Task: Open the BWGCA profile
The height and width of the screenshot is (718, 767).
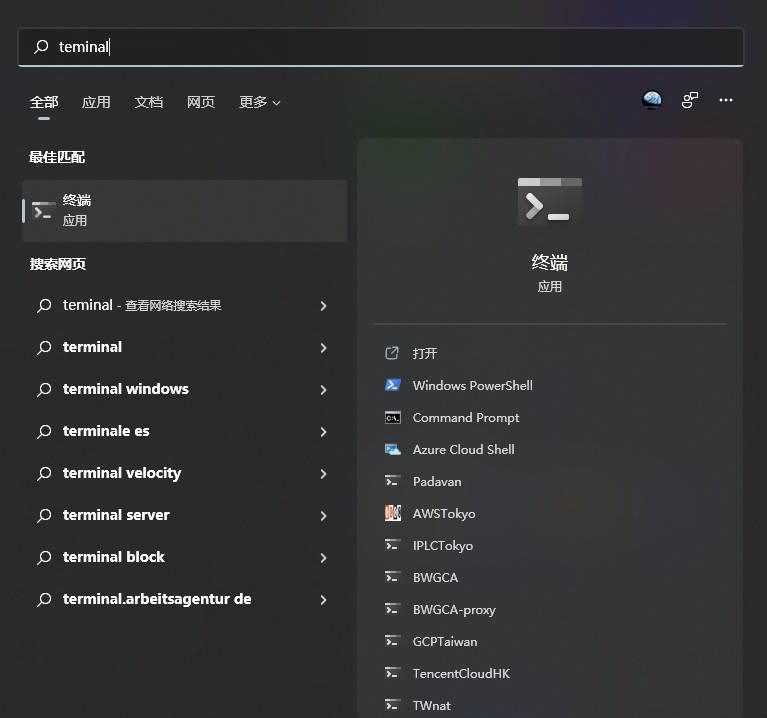Action: (x=435, y=578)
